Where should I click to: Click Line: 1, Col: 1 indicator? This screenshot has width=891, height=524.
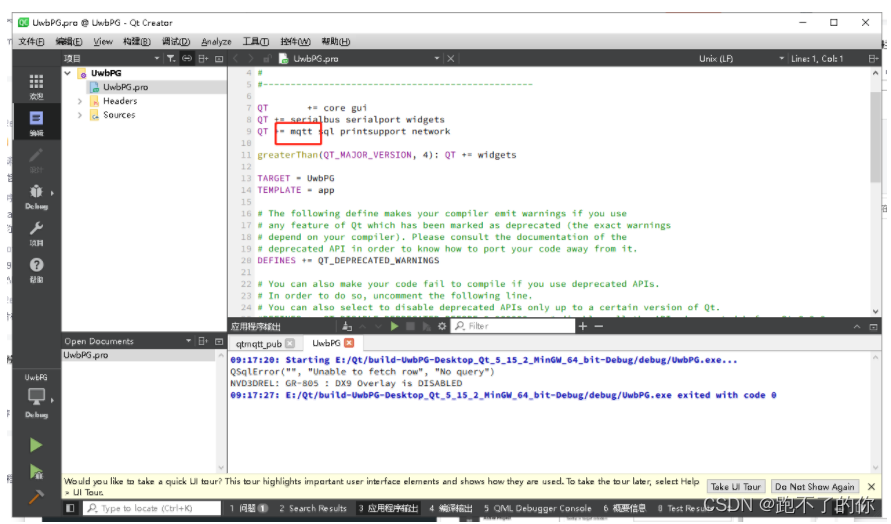pos(817,59)
